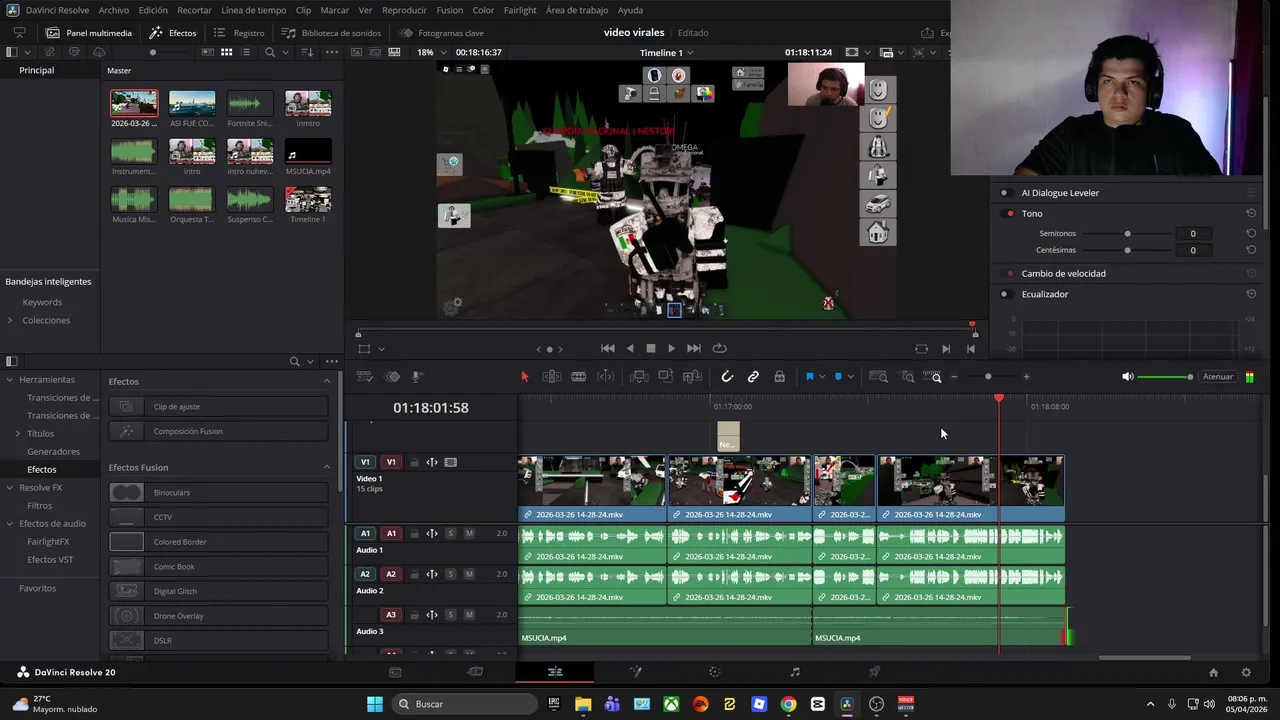This screenshot has width=1280, height=720.
Task: Click the full extent zoom icon
Action: pos(878,377)
